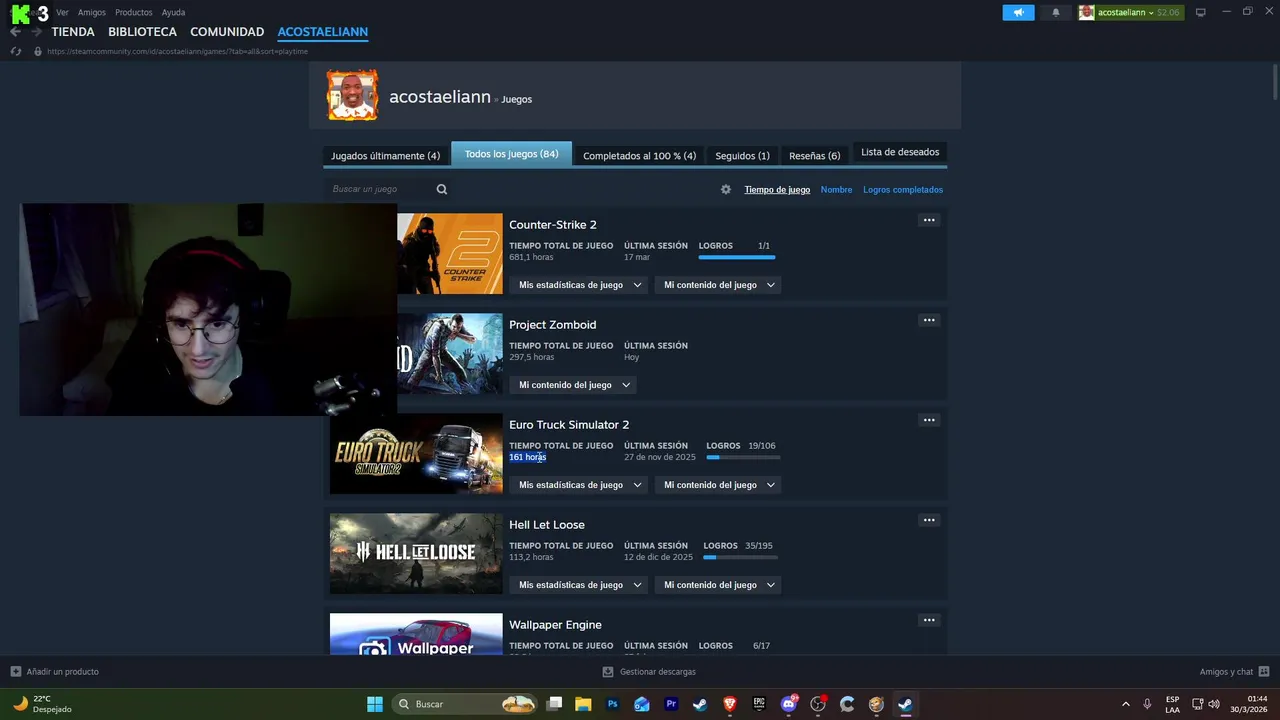Click the acostaeliann profile avatar picture
Image resolution: width=1280 pixels, height=720 pixels.
[352, 95]
